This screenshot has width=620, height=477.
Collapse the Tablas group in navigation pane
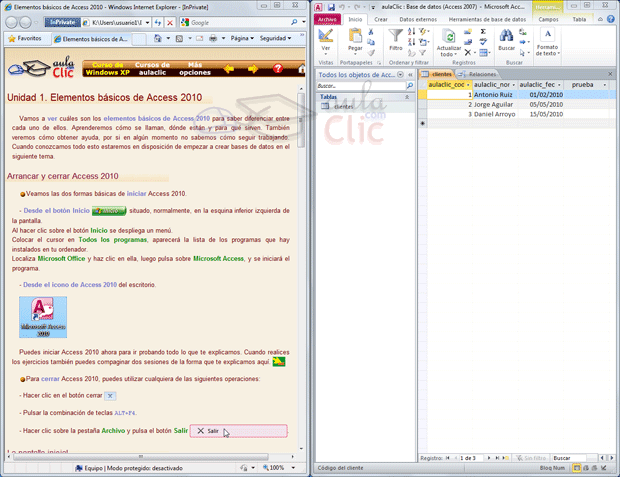406,97
